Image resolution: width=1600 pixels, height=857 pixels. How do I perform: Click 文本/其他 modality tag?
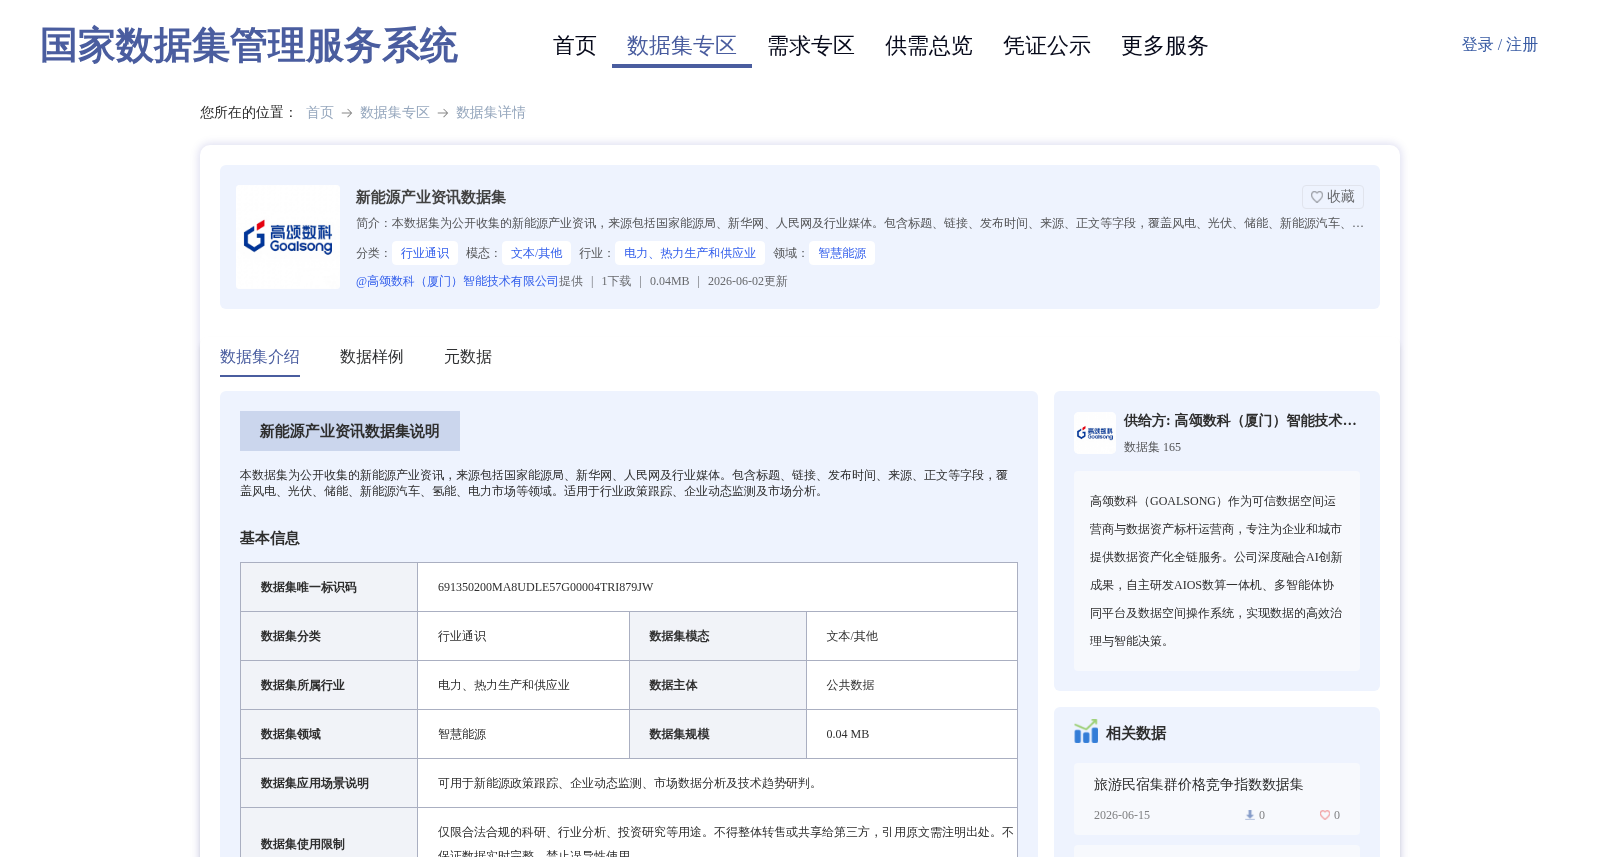(x=537, y=253)
